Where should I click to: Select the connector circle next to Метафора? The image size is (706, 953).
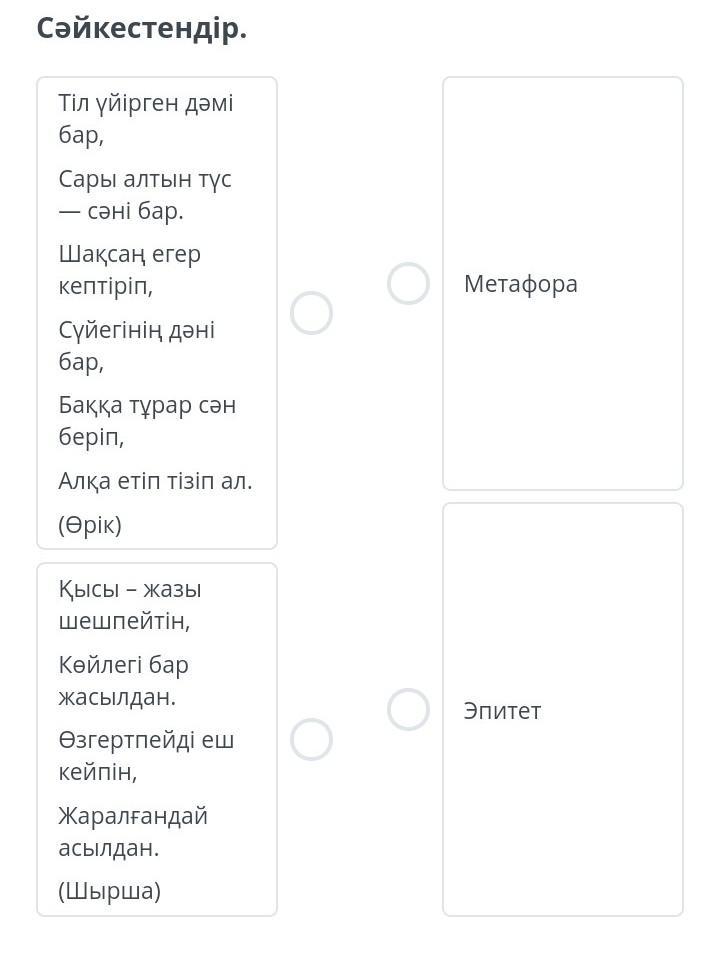408,284
